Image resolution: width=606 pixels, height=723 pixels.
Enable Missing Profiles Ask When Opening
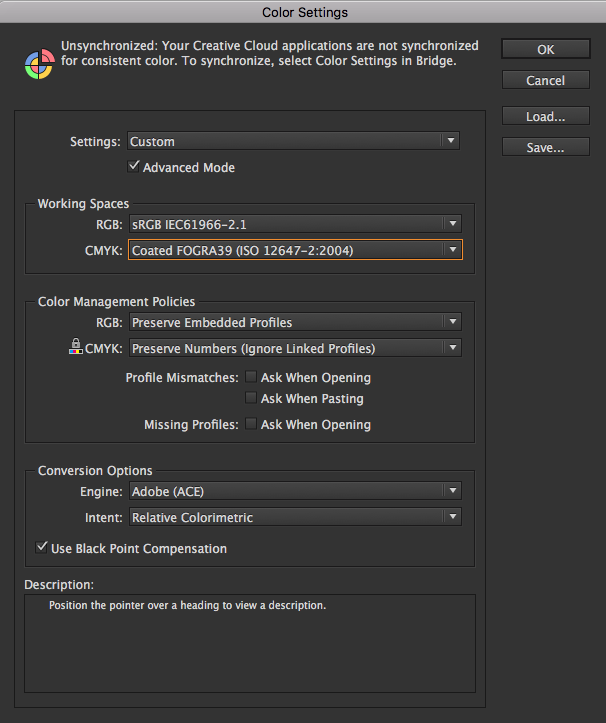(x=251, y=424)
